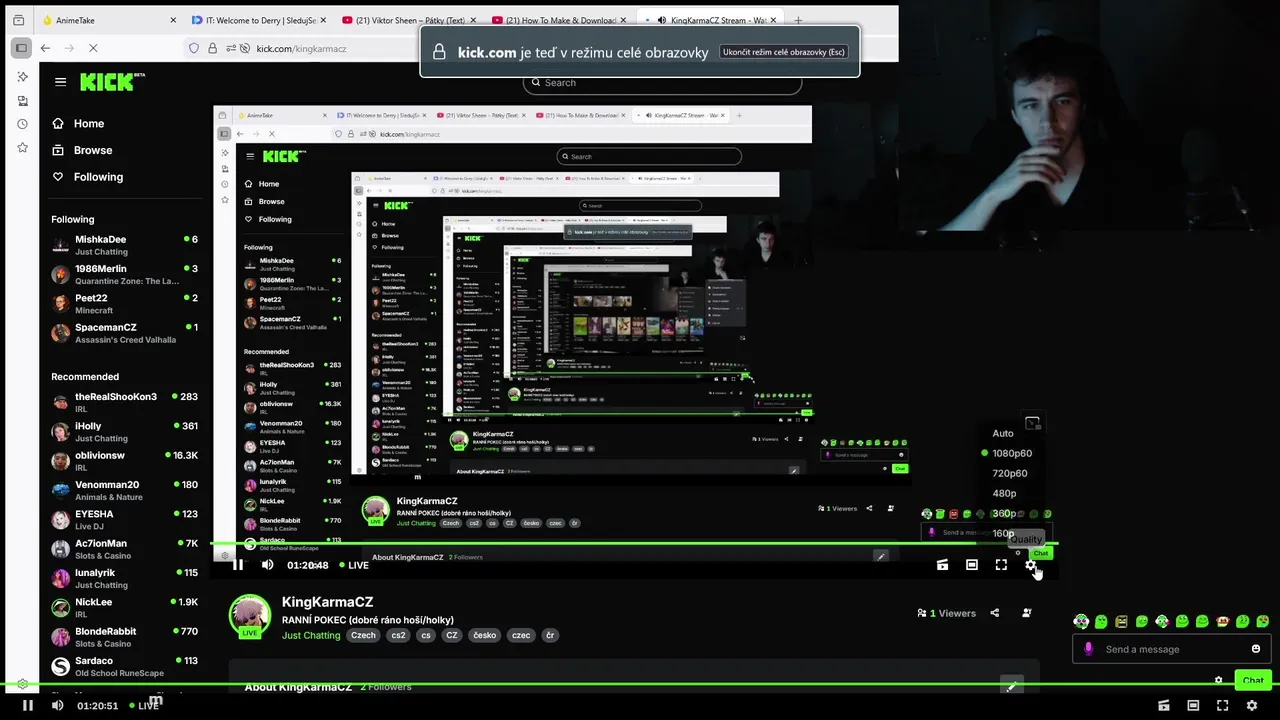Jump to LIVE on player showing 01:20:51
The width and height of the screenshot is (1280, 720).
[x=143, y=705]
